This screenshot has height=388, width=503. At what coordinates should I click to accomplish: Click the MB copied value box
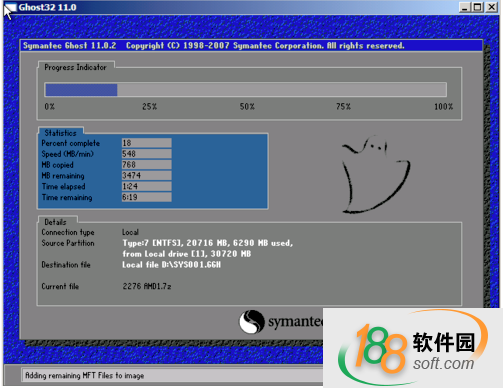pyautogui.click(x=146, y=165)
